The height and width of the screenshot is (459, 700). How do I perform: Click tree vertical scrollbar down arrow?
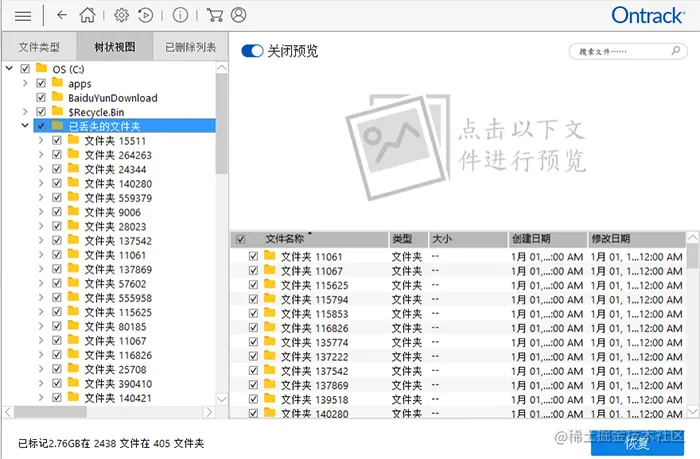[221, 399]
